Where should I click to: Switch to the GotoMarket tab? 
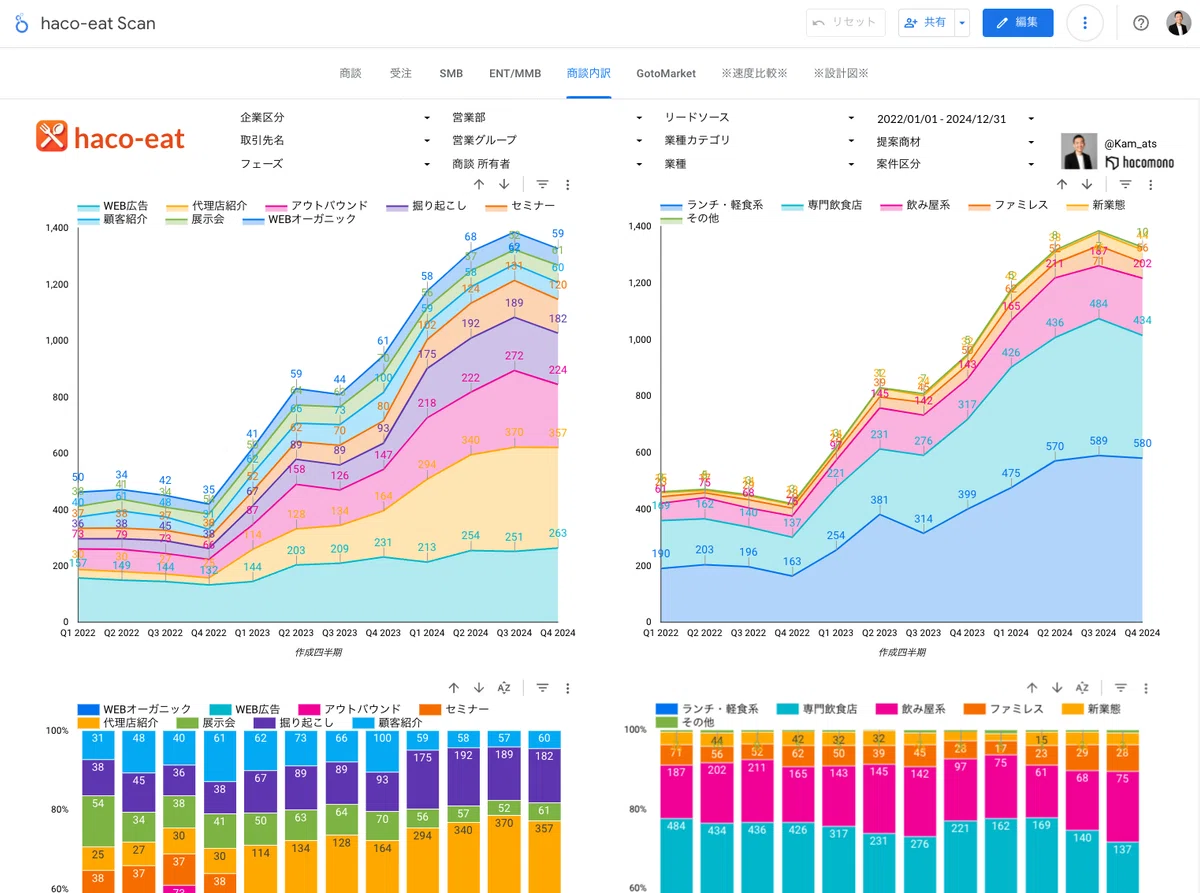(x=665, y=73)
